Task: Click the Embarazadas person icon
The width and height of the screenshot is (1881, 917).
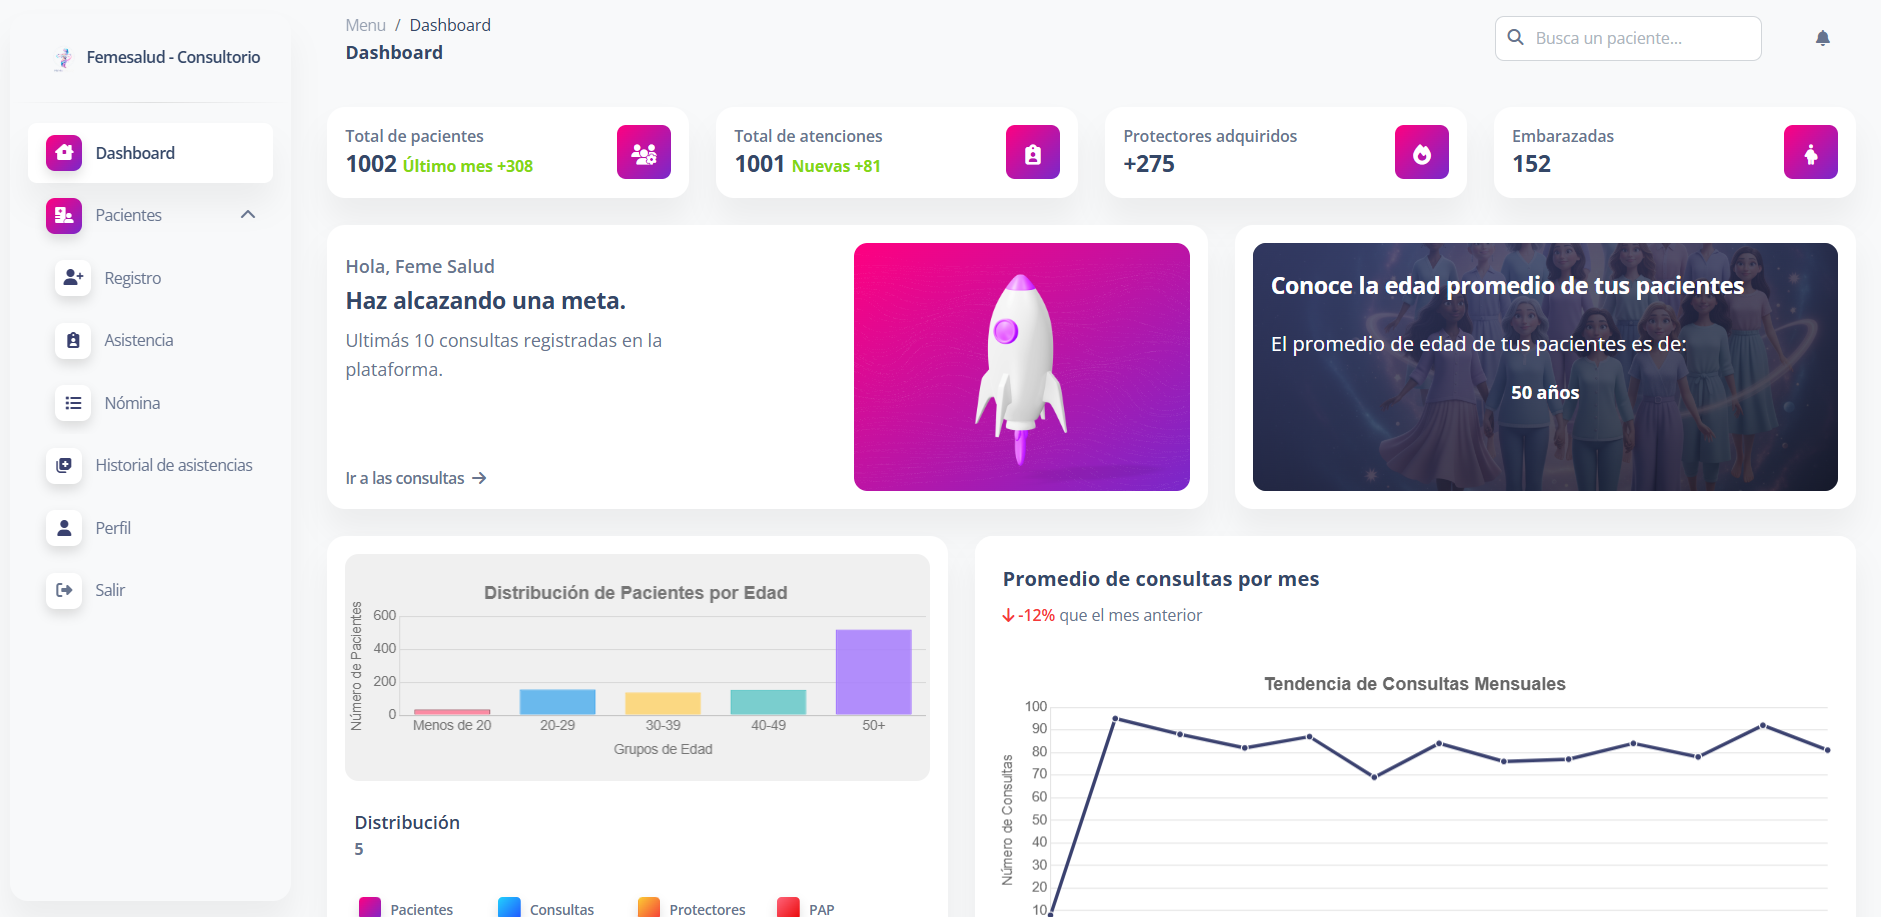Action: pos(1810,153)
